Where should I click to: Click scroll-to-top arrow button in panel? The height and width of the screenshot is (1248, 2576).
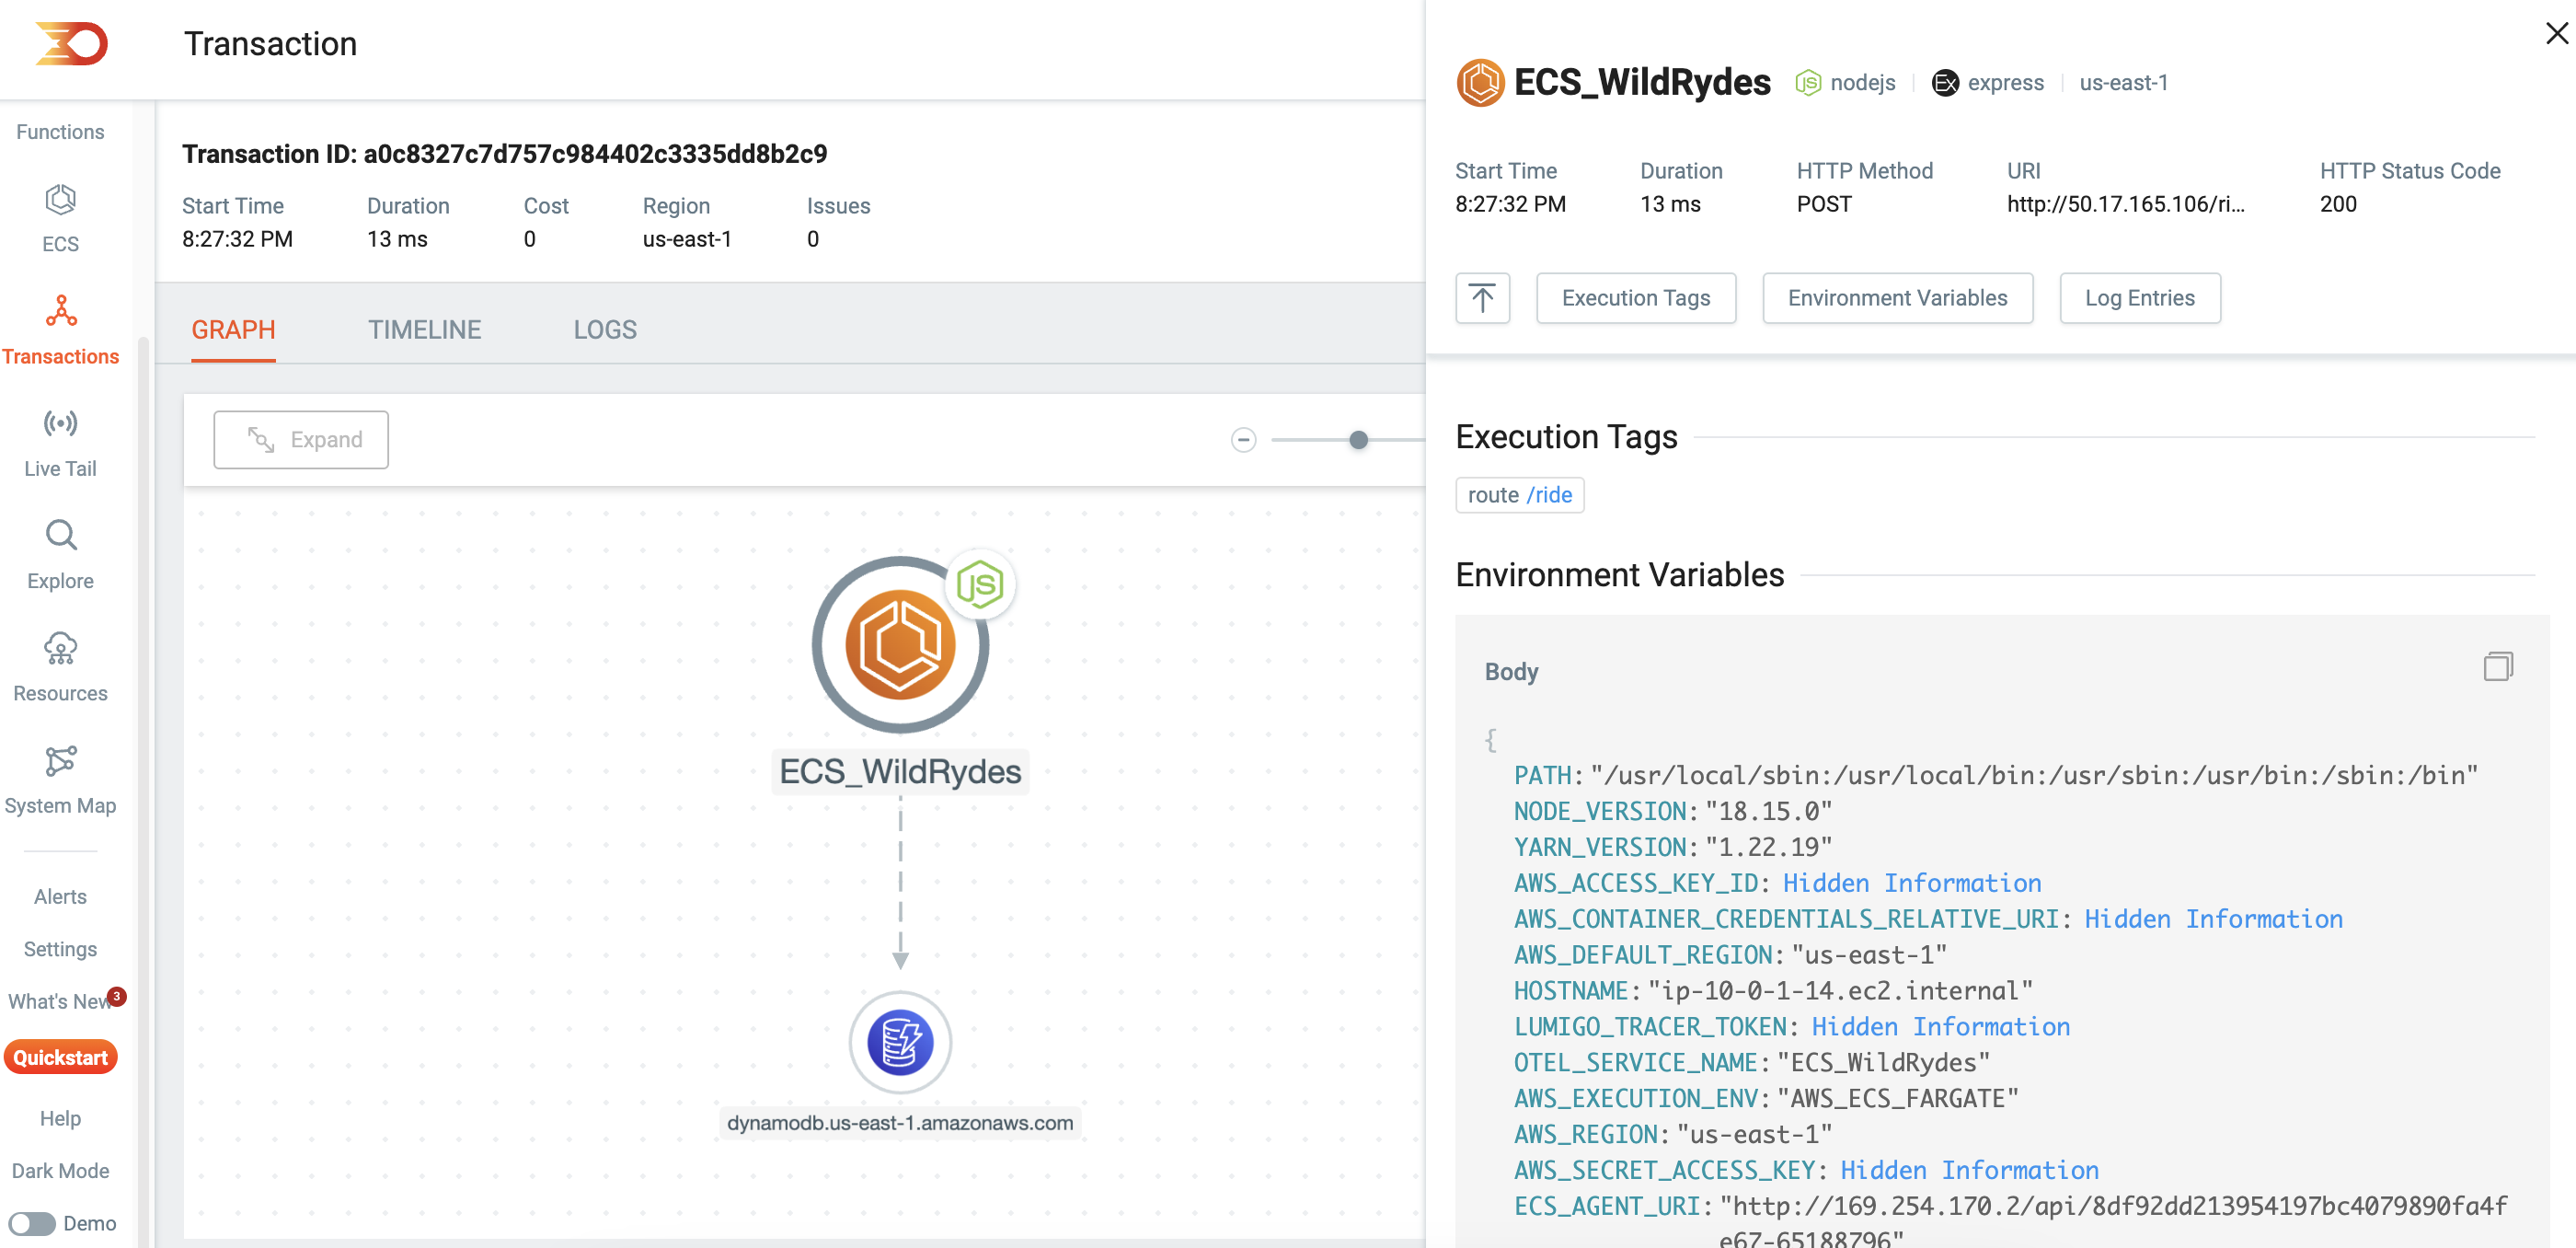(1483, 298)
